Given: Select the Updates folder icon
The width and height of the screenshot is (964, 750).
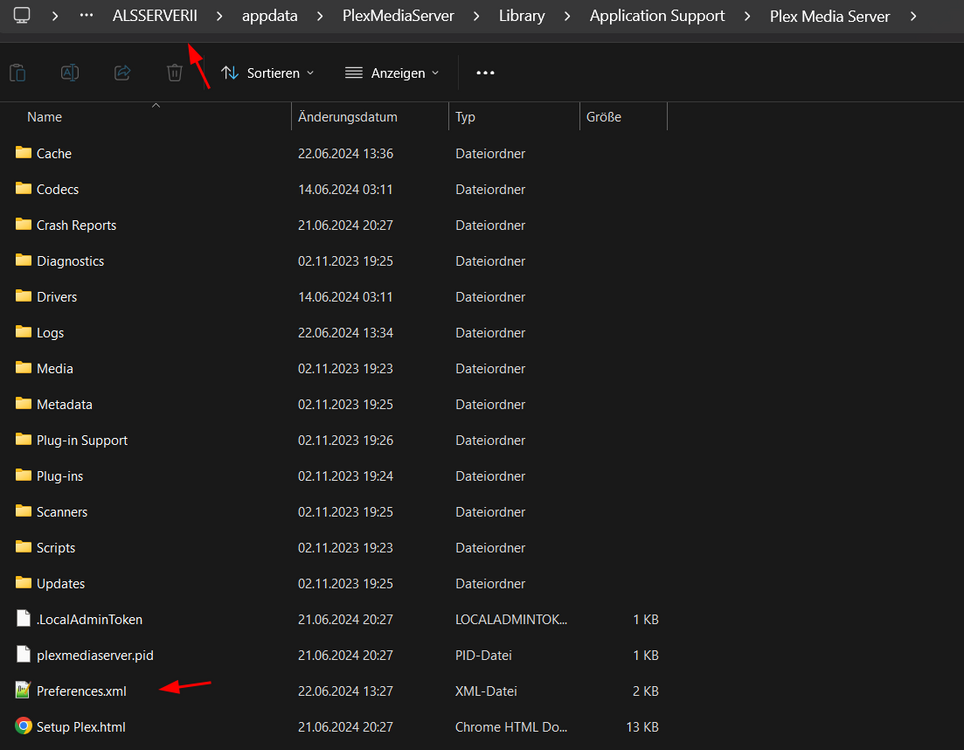Looking at the screenshot, I should 23,582.
